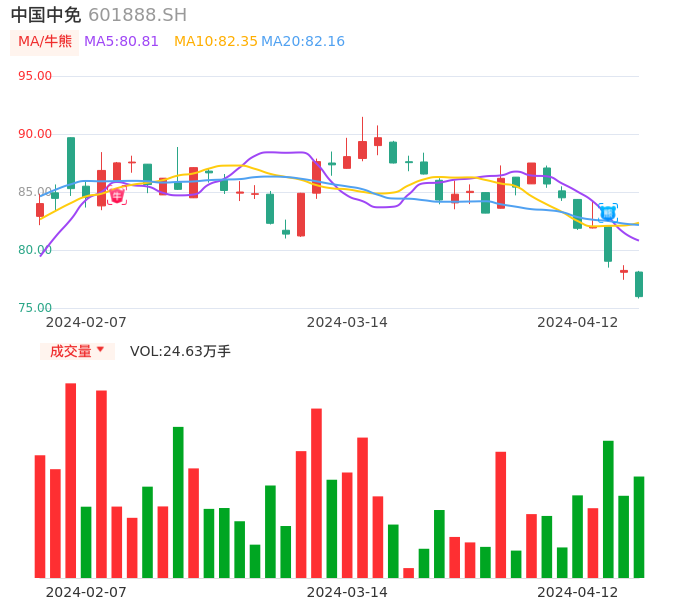Viewport: 686px width, 606px height.
Task: Click the VOL:24.63万手 volume readout
Action: tap(180, 351)
